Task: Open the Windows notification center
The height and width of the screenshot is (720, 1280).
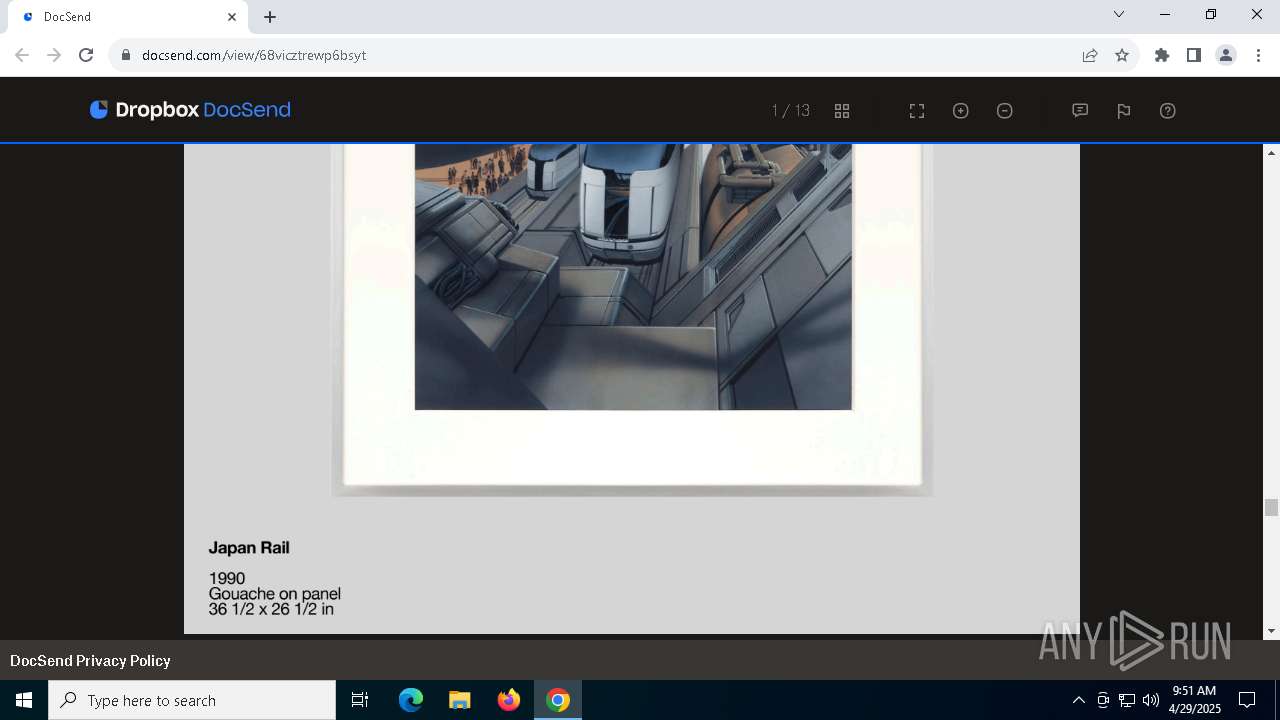Action: click(x=1247, y=700)
